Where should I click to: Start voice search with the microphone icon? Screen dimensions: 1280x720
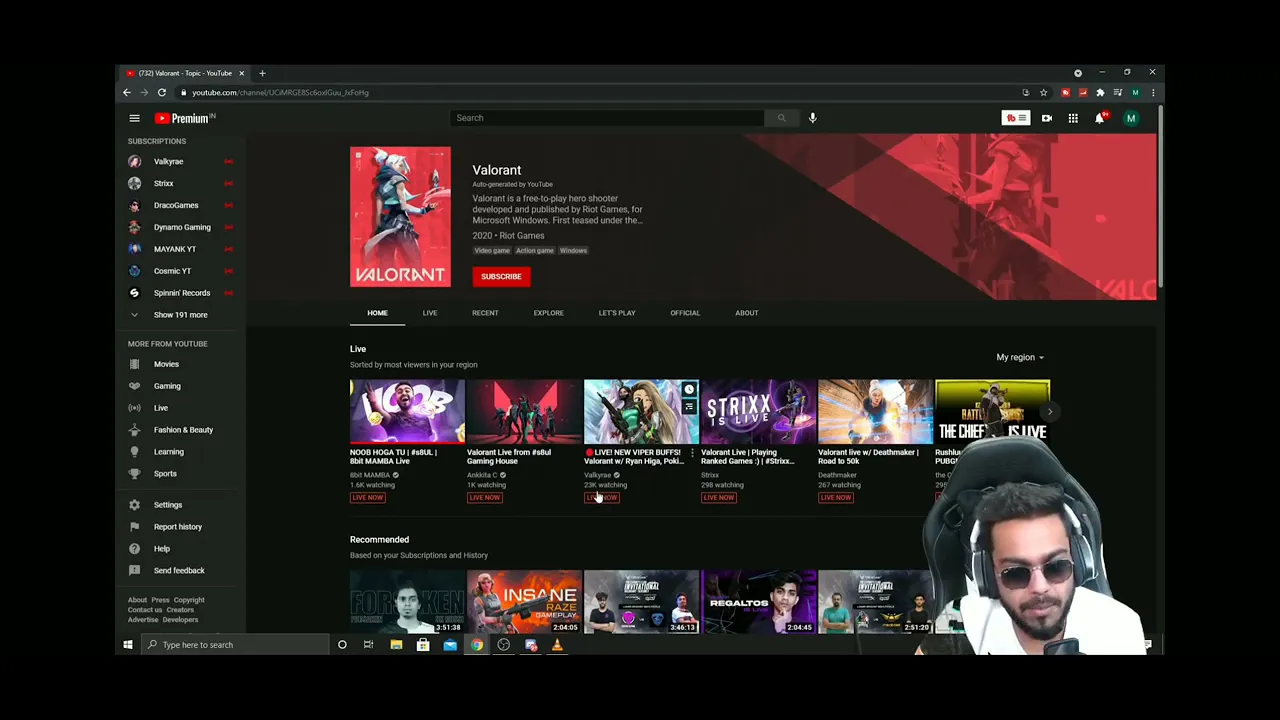pos(812,118)
